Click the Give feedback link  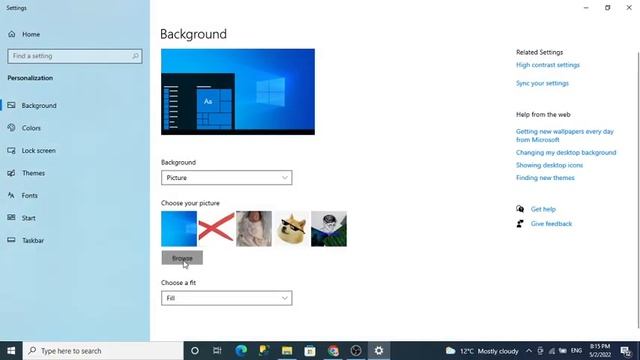coord(551,224)
